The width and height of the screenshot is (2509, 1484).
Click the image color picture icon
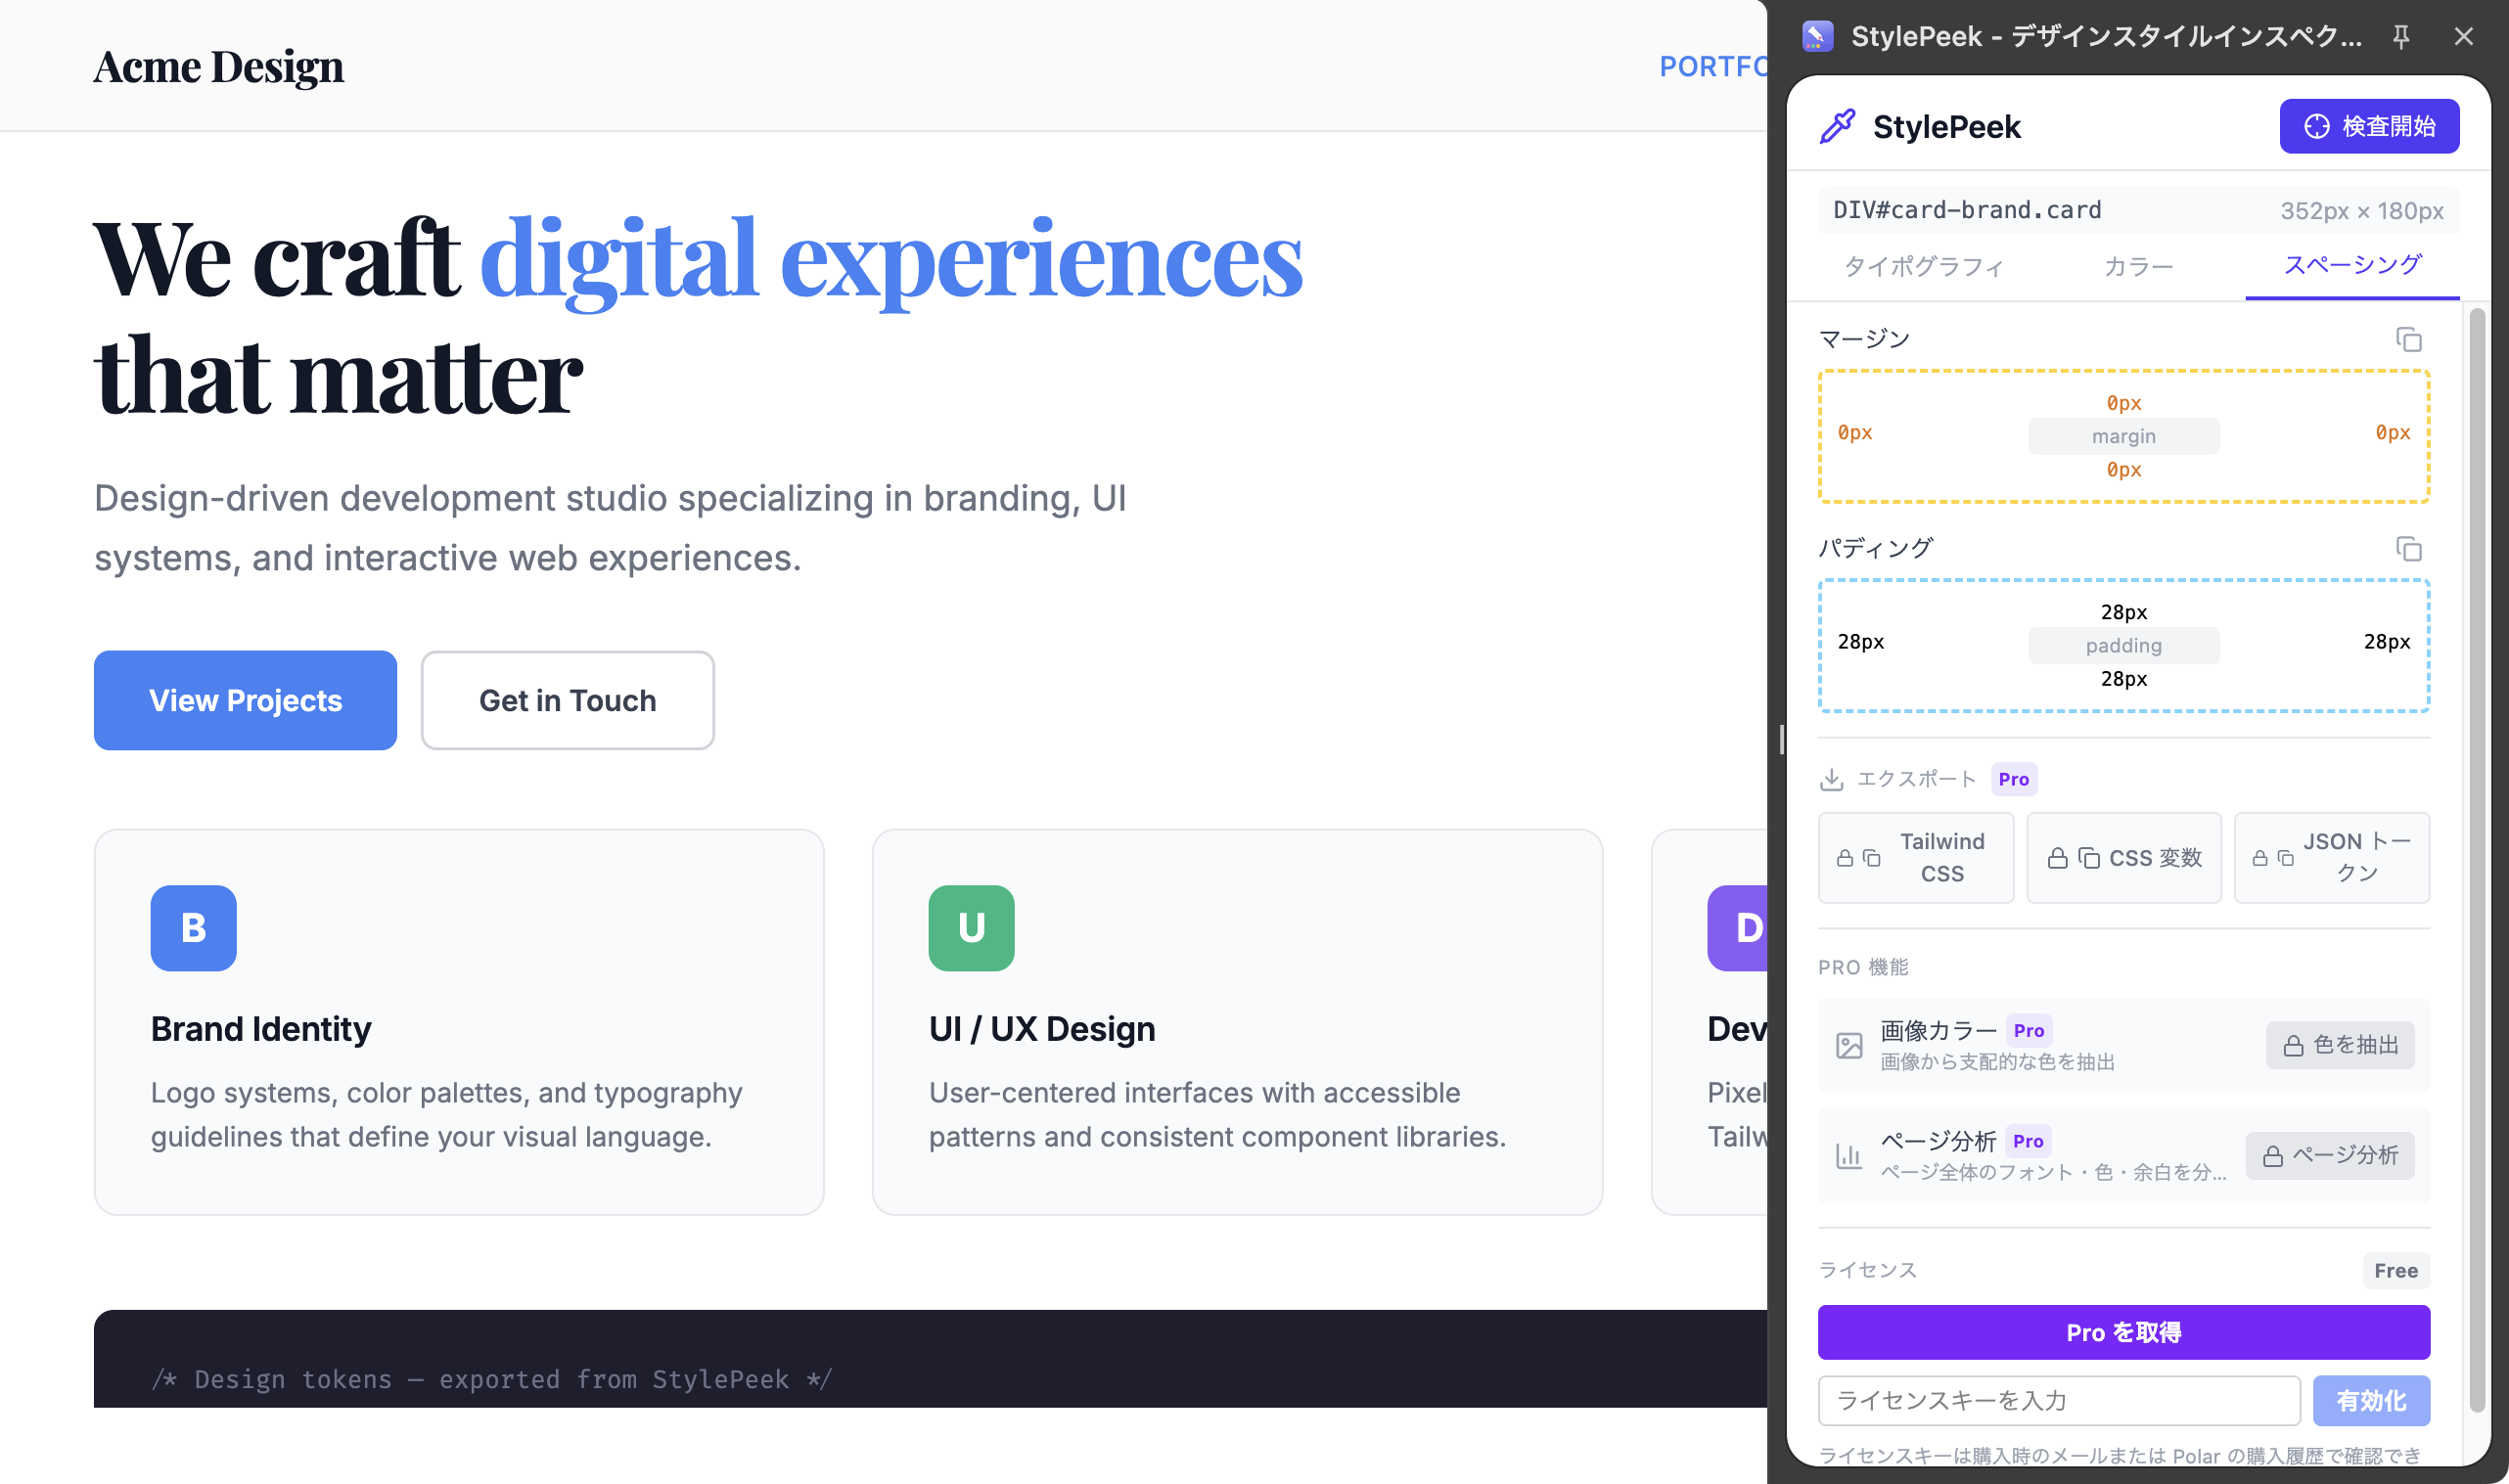[x=1849, y=1046]
